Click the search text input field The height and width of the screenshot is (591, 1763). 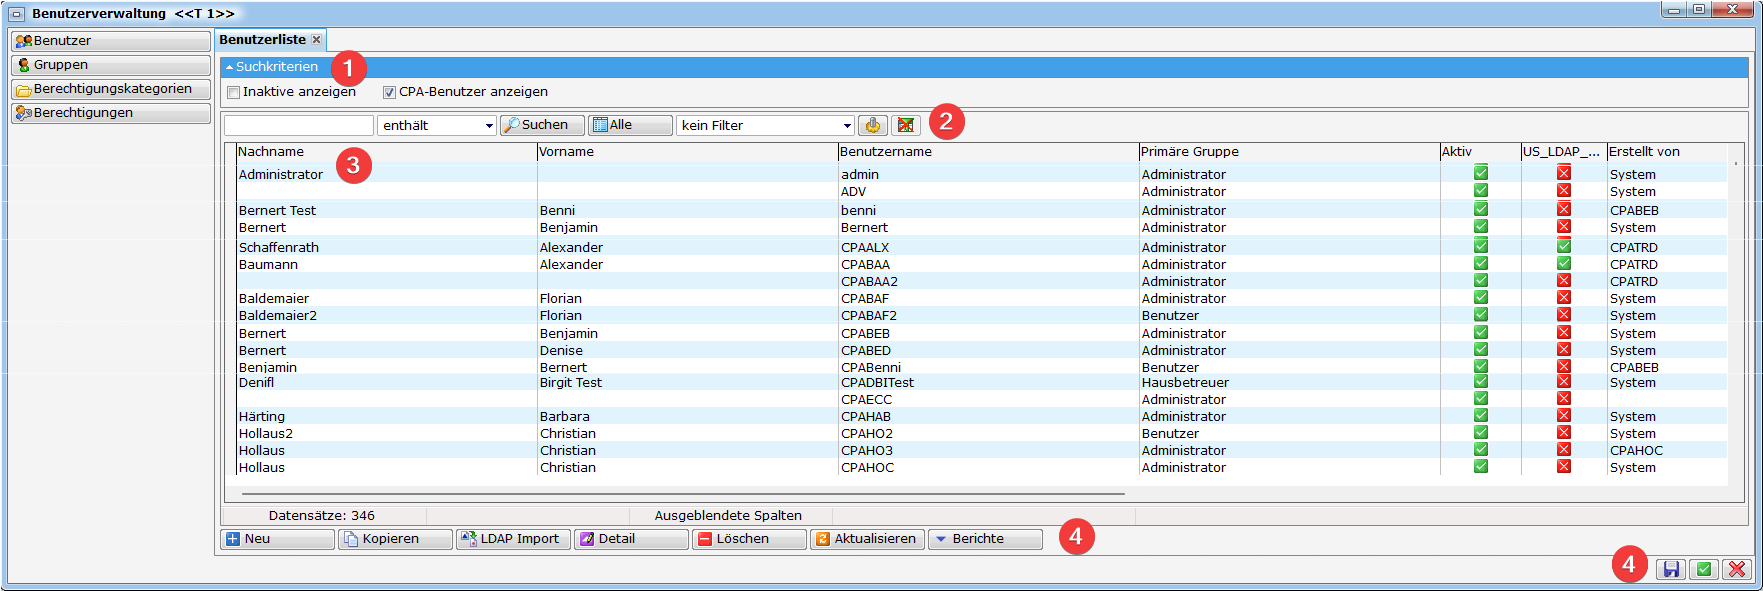point(298,125)
